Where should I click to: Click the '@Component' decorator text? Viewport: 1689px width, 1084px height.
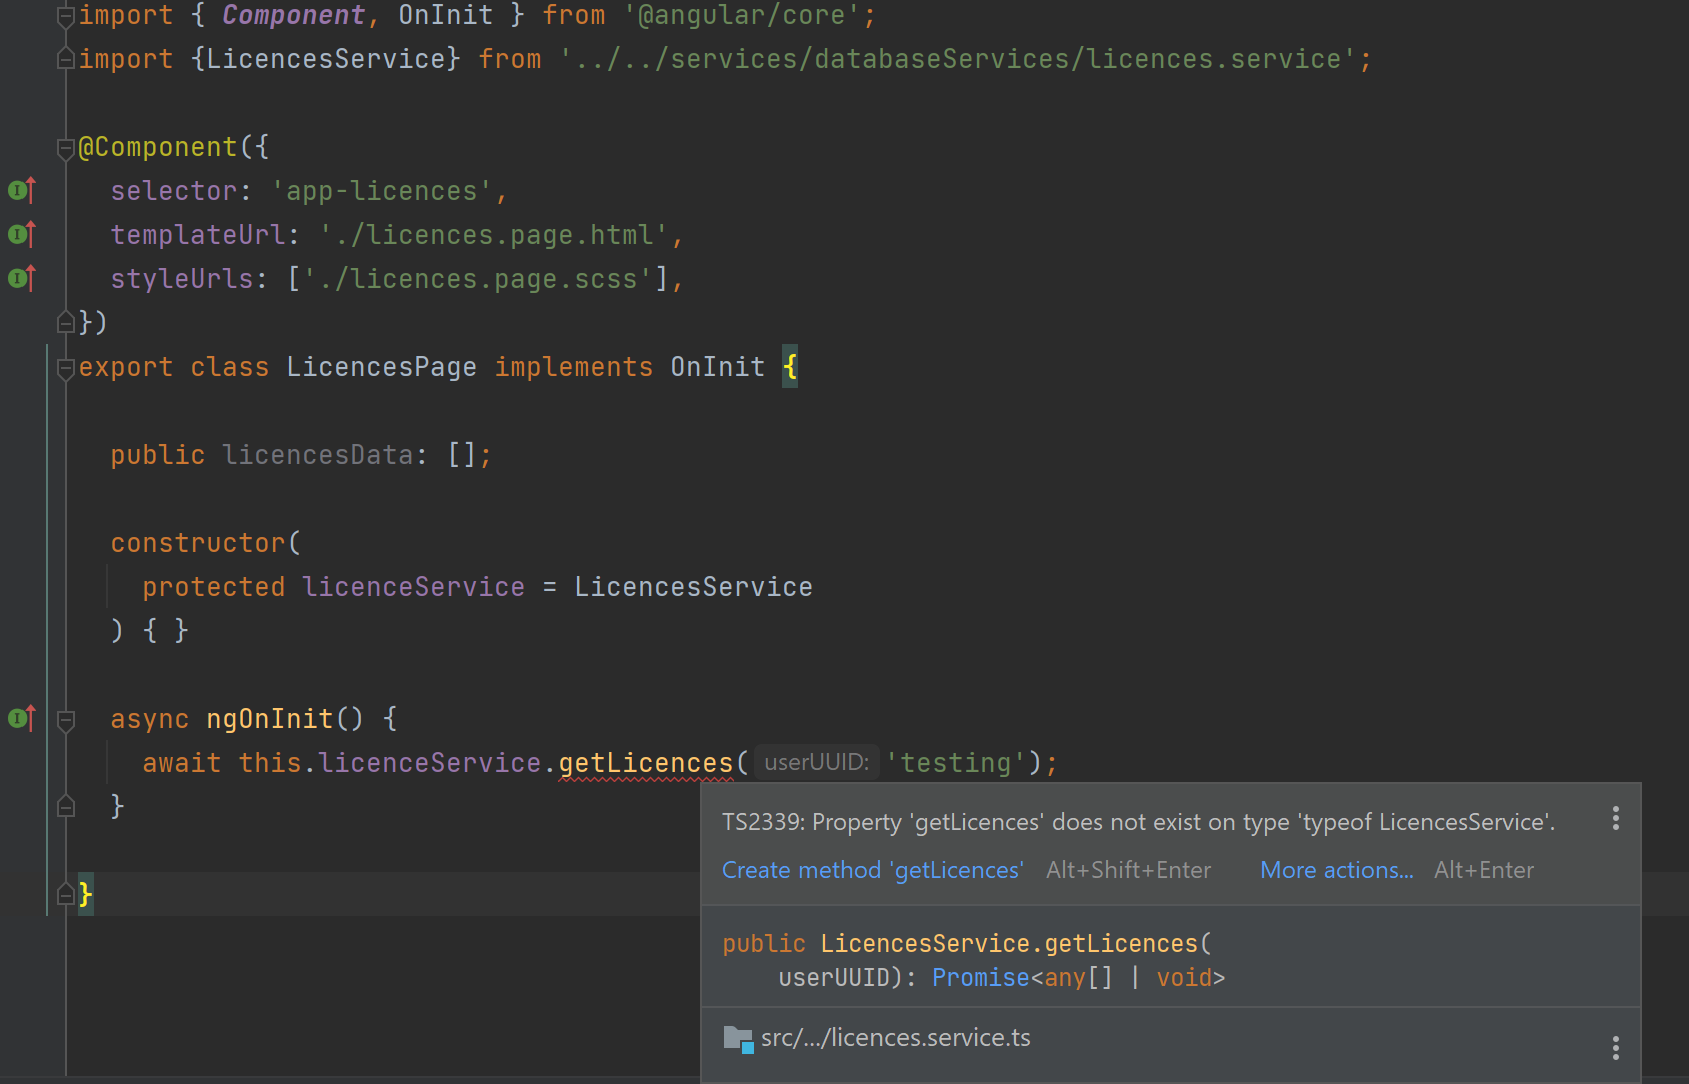(158, 147)
